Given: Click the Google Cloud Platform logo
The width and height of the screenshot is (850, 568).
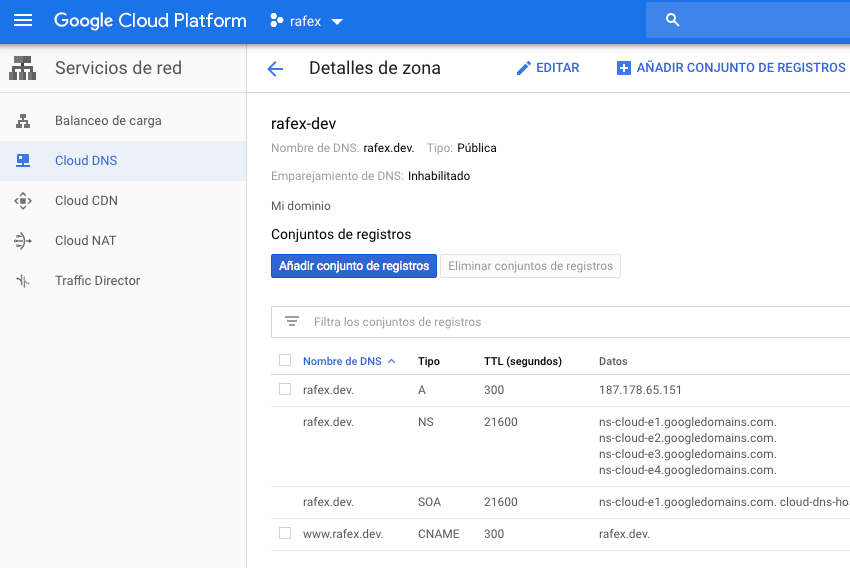Looking at the screenshot, I should [150, 21].
